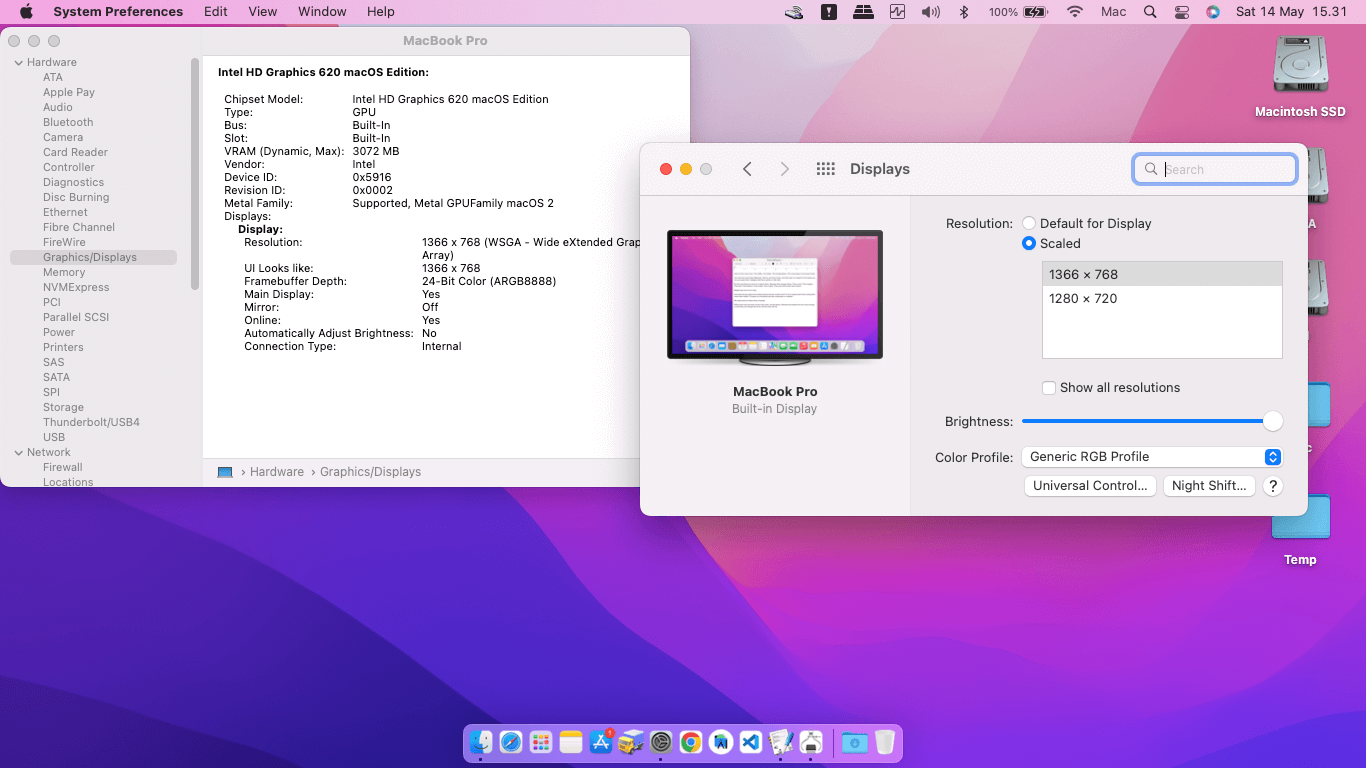Select Firewall under Network
The width and height of the screenshot is (1366, 768).
(x=63, y=467)
